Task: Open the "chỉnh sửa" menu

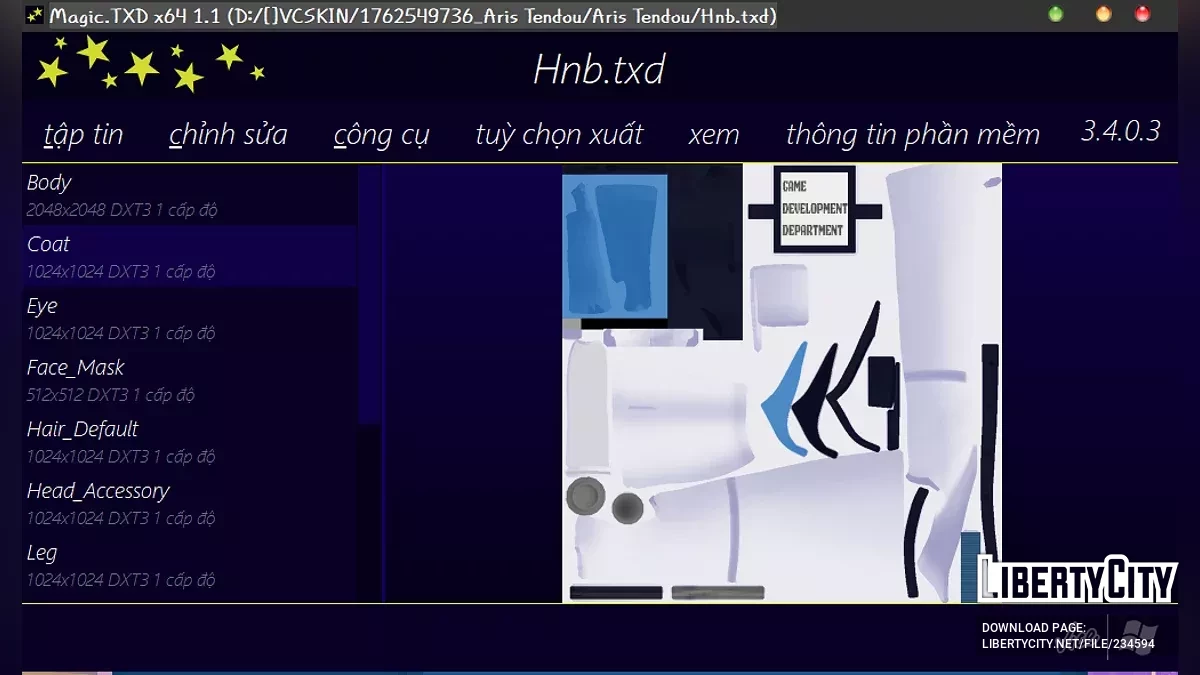Action: [228, 134]
